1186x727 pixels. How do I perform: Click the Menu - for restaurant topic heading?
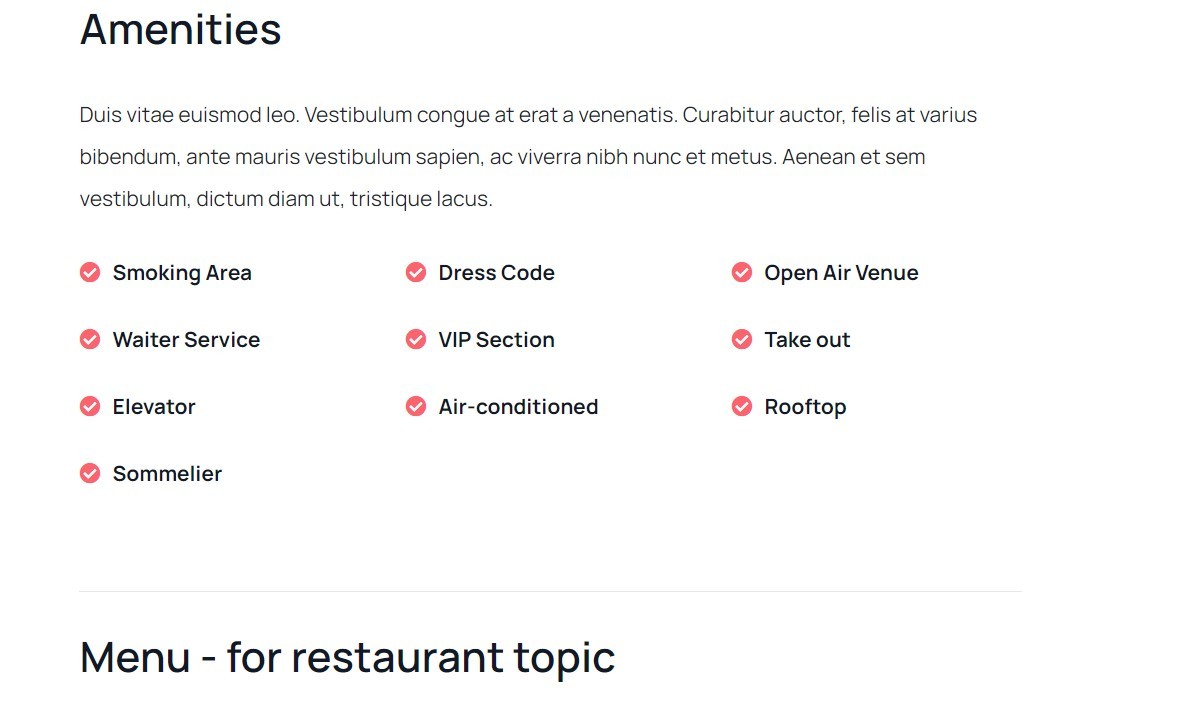[x=347, y=657]
